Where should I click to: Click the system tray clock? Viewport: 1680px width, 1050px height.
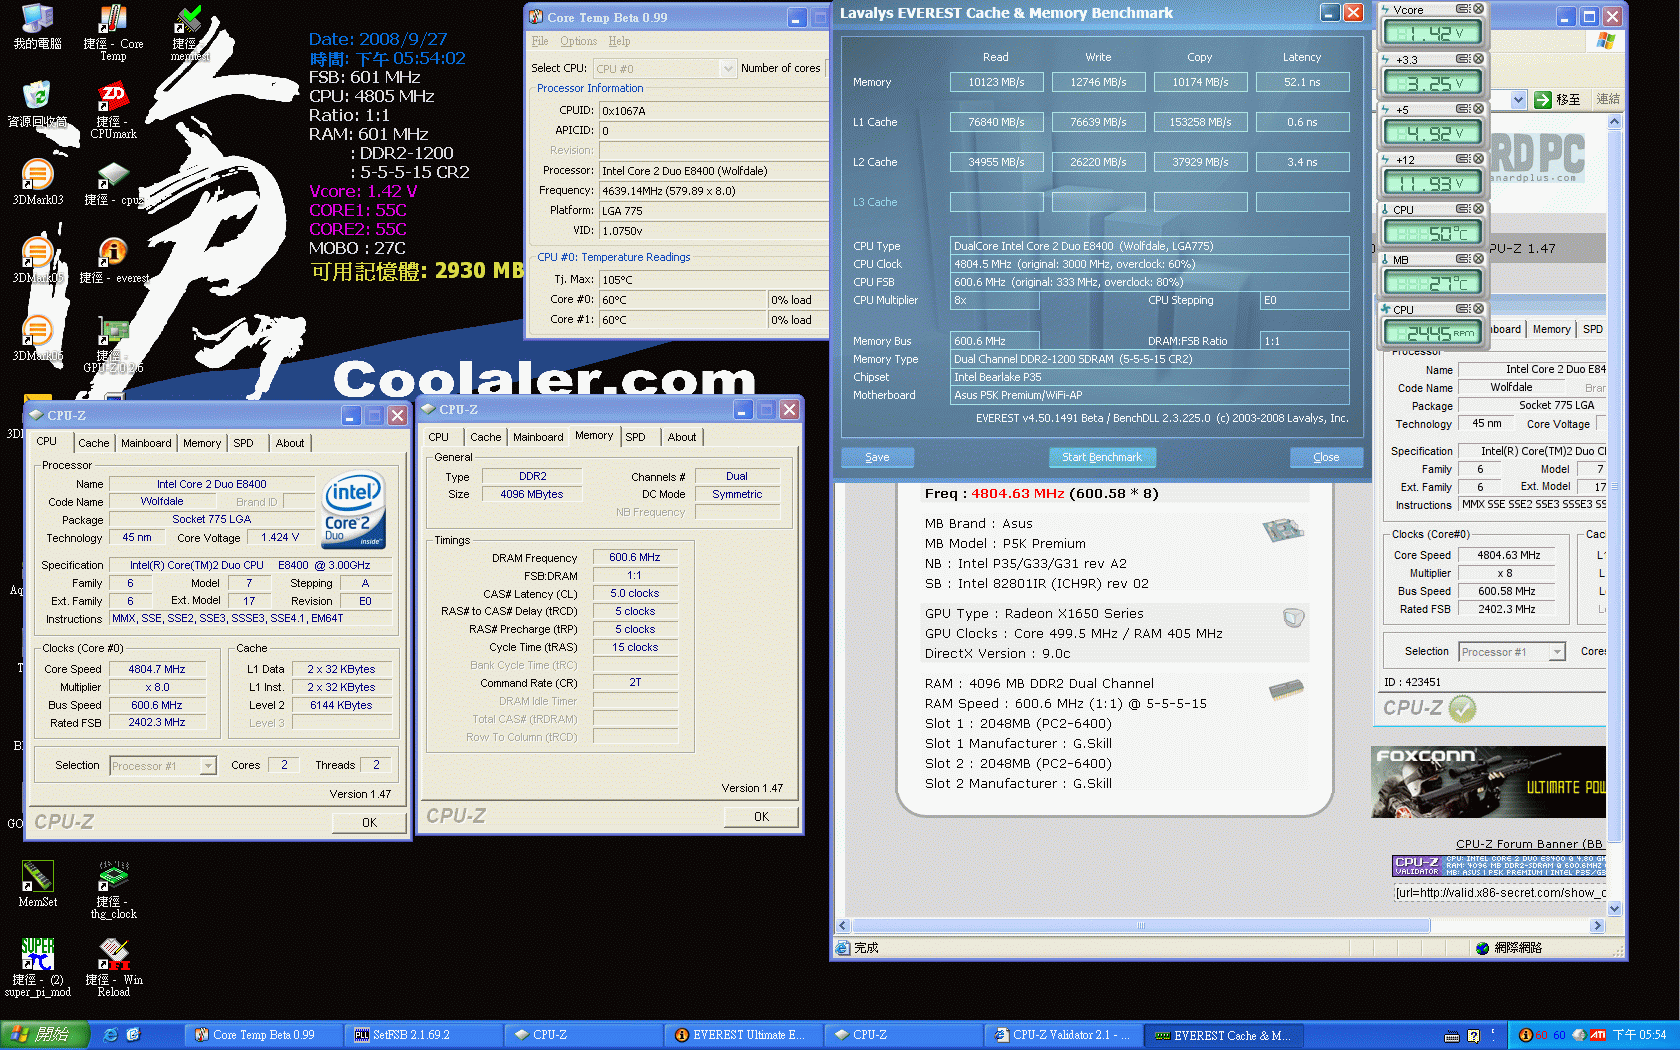pyautogui.click(x=1639, y=1035)
